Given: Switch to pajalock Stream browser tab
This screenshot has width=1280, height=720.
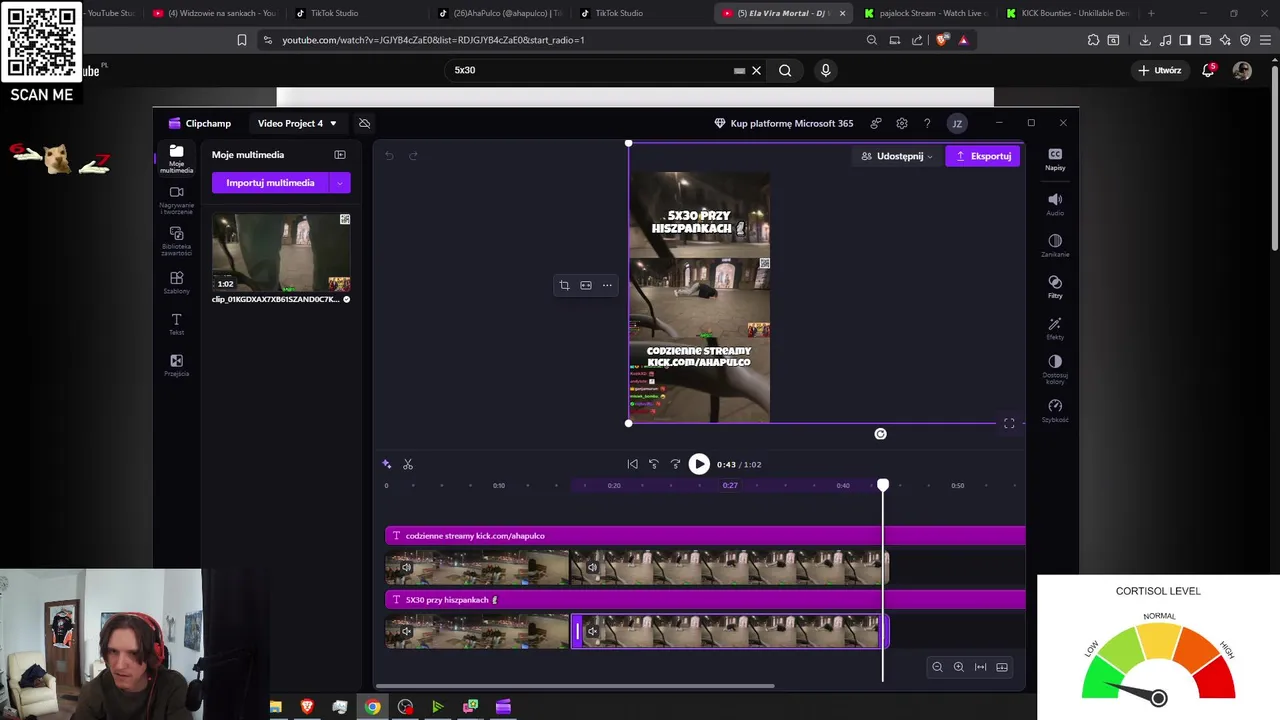Looking at the screenshot, I should tap(925, 13).
